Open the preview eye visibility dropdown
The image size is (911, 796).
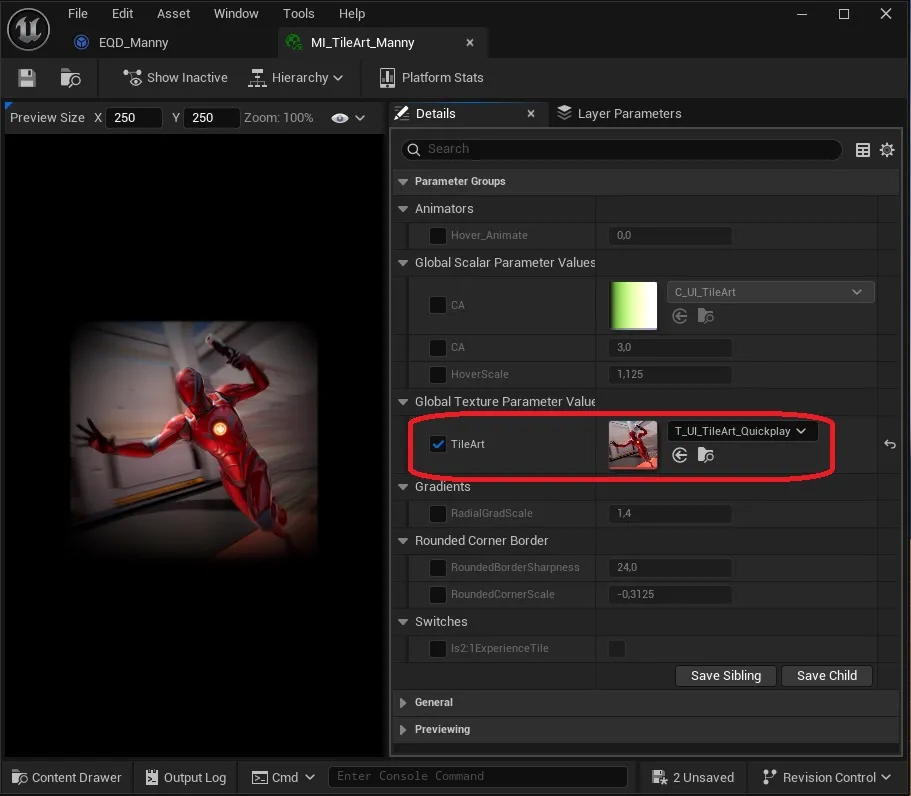coord(348,118)
